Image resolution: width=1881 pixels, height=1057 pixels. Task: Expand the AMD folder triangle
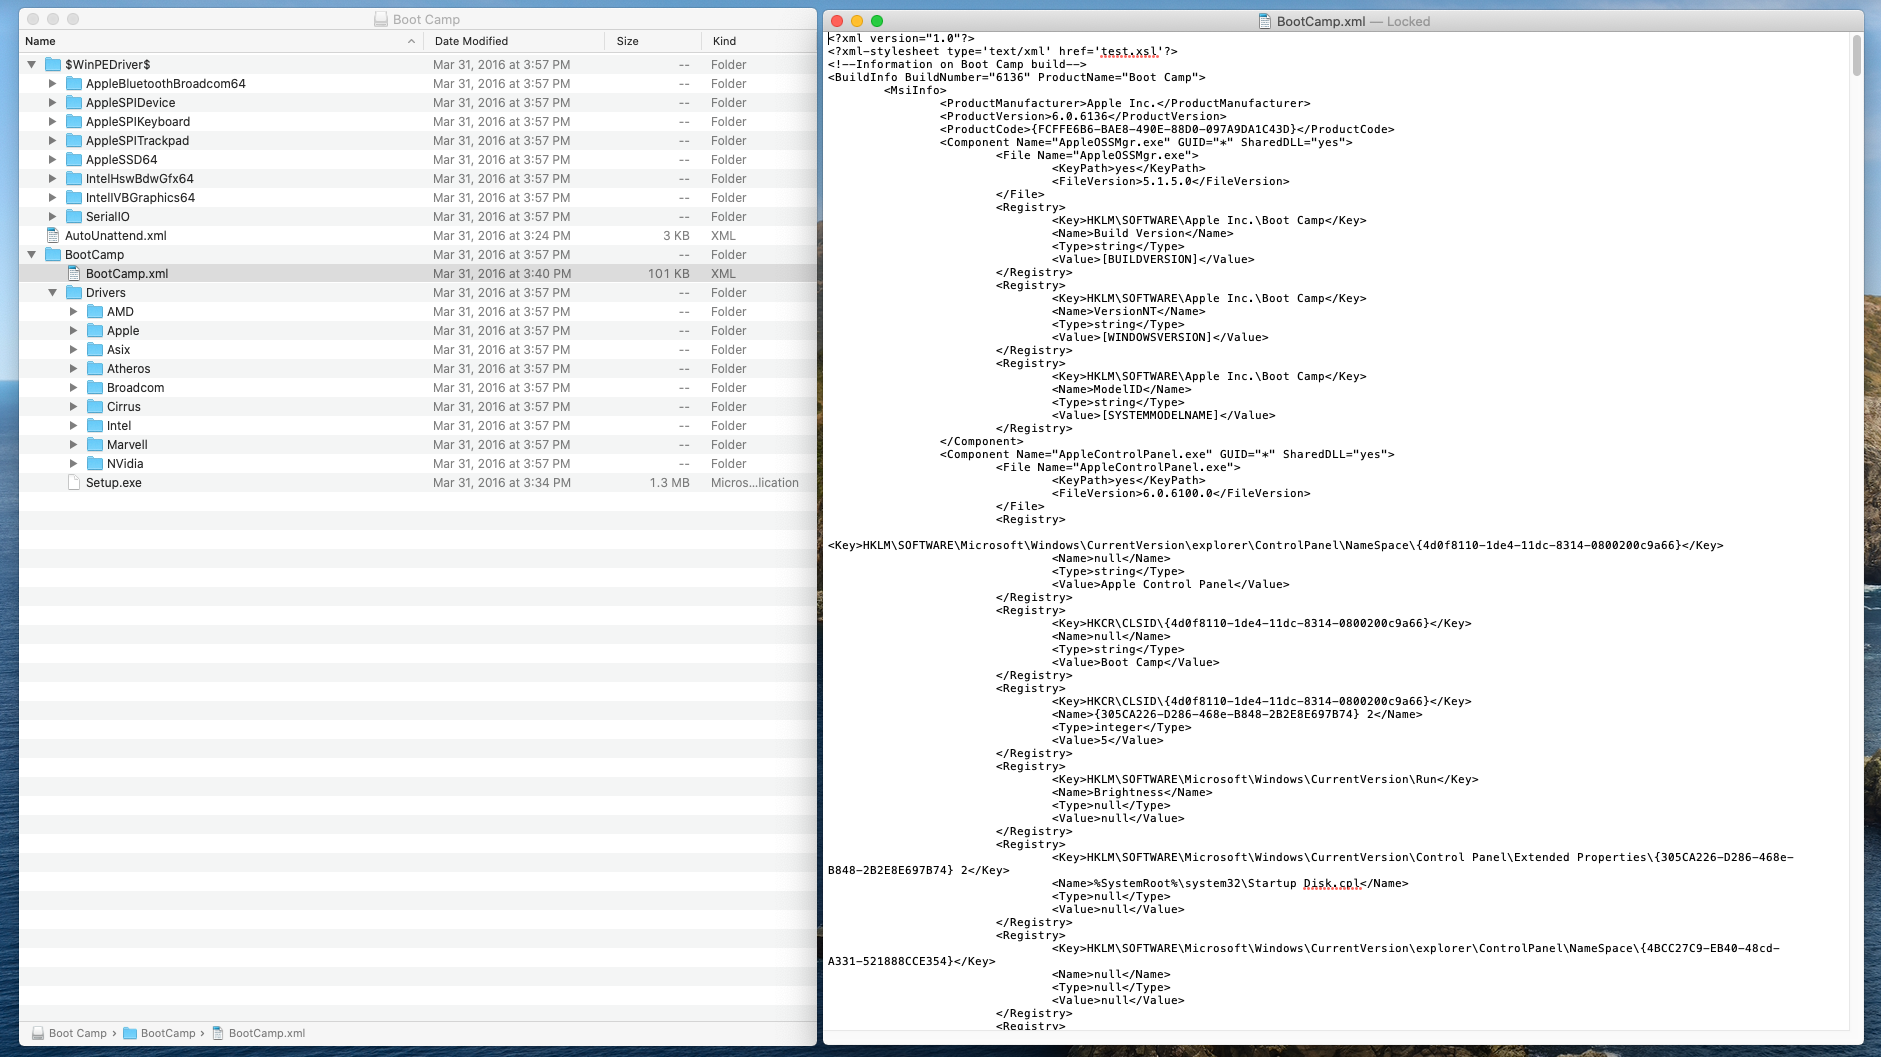[74, 312]
